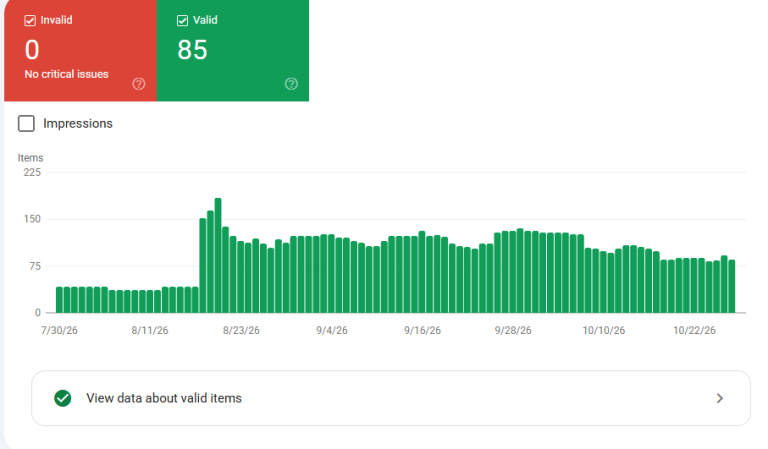Screen dimensions: 768x449
Task: Select the red Invalid 0 status card
Action: pyautogui.click(x=80, y=50)
